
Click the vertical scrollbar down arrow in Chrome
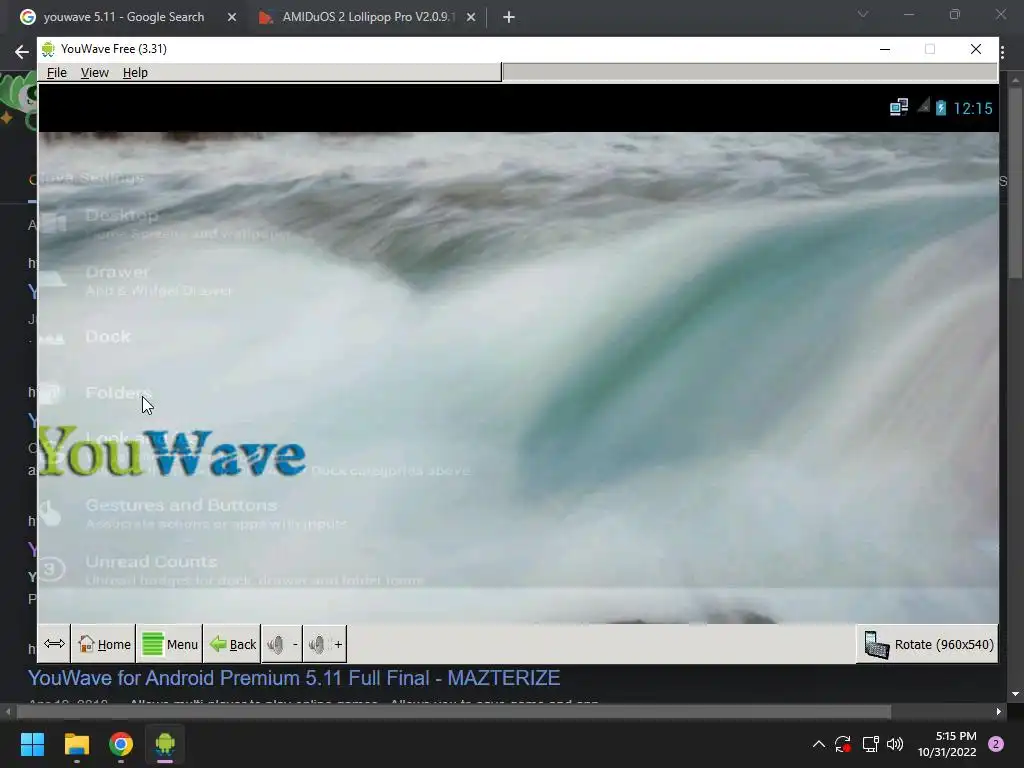[1016, 694]
